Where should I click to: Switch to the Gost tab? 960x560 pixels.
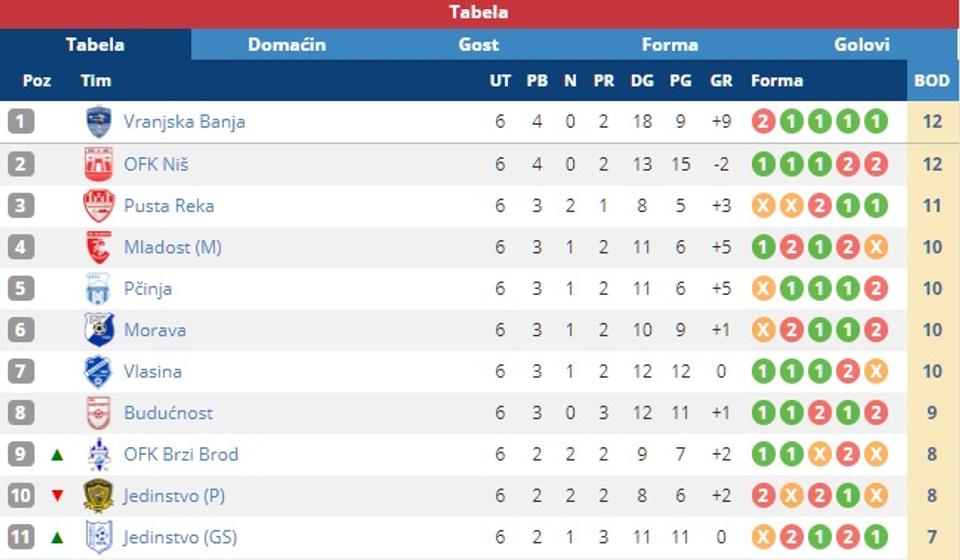[x=479, y=45]
